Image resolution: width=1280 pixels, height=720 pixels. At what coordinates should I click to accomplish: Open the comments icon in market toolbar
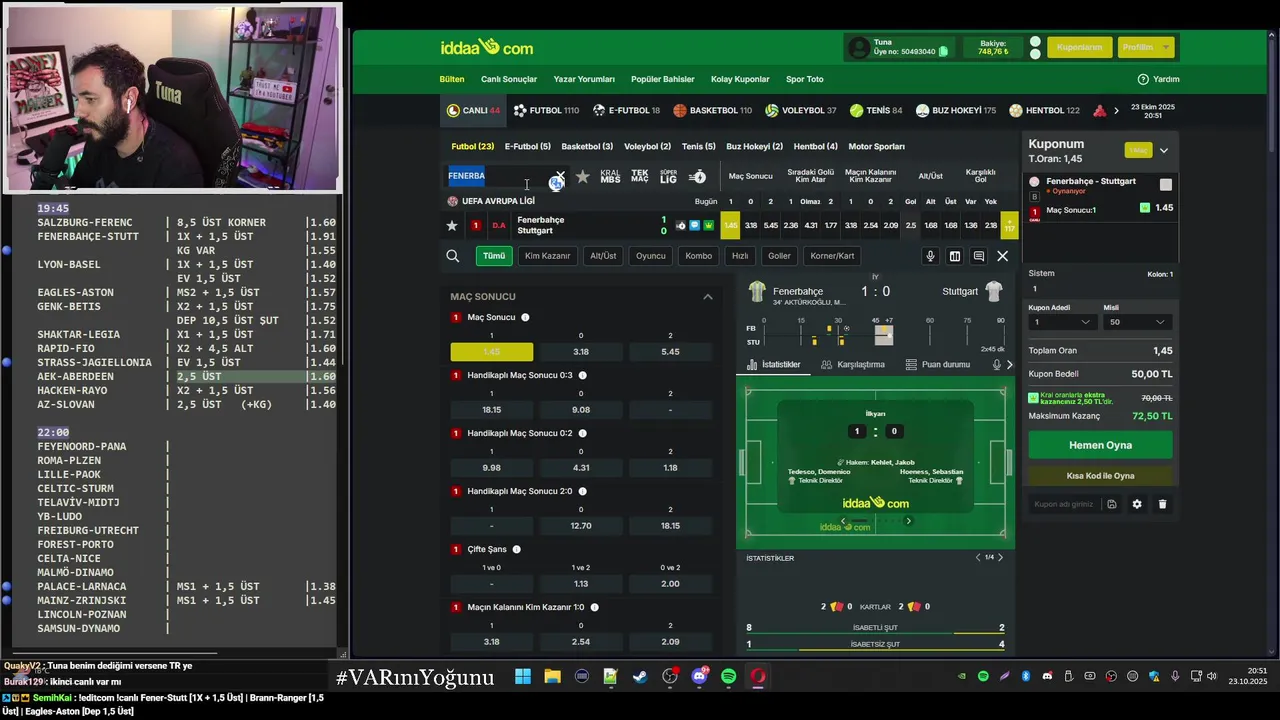[979, 256]
